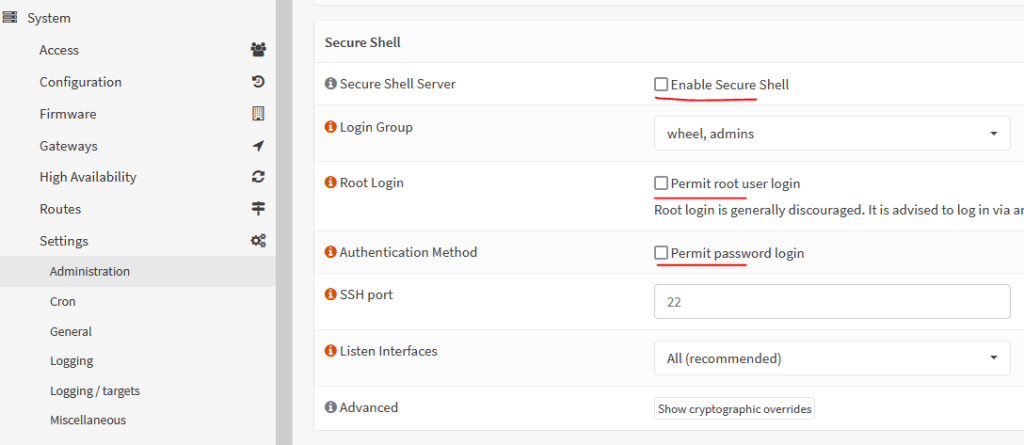Viewport: 1024px width, 445px height.
Task: Click the Firmware building icon
Action: click(259, 114)
